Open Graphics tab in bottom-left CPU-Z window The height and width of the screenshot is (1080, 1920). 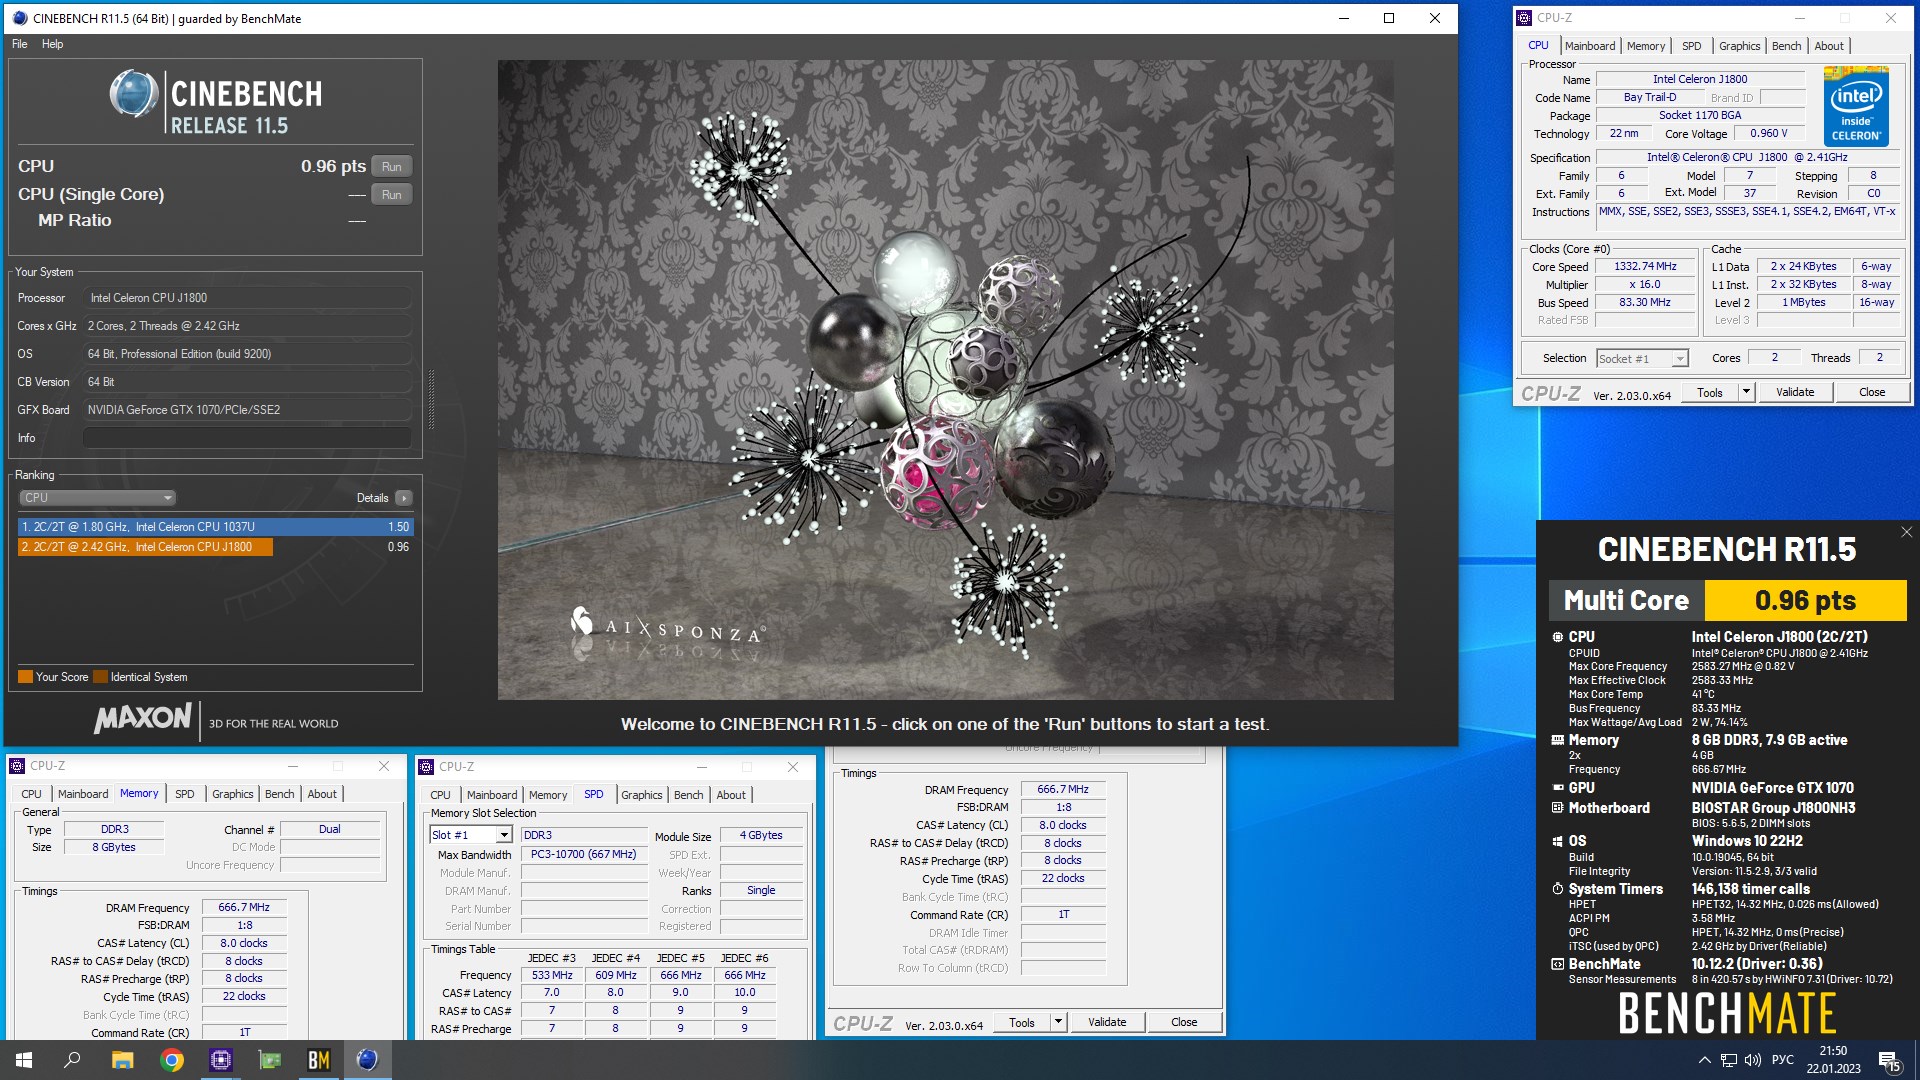point(232,794)
